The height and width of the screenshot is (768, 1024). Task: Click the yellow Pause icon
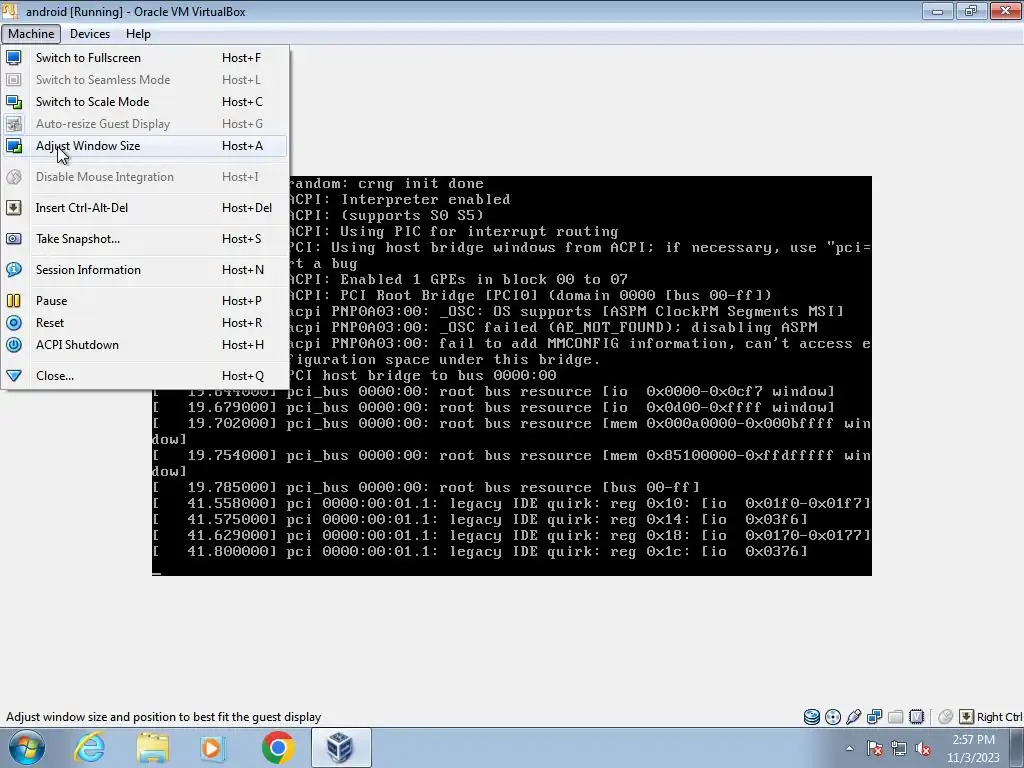click(14, 301)
